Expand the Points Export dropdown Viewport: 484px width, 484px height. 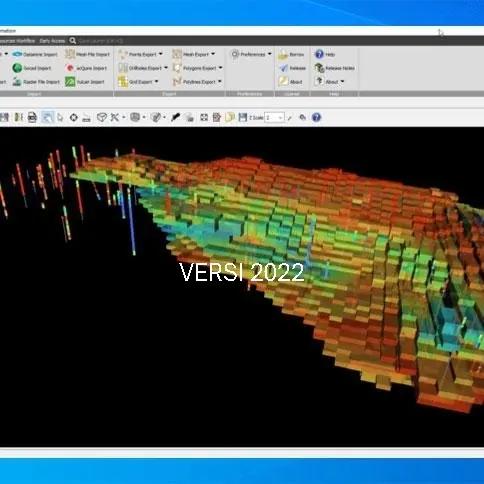[161, 54]
